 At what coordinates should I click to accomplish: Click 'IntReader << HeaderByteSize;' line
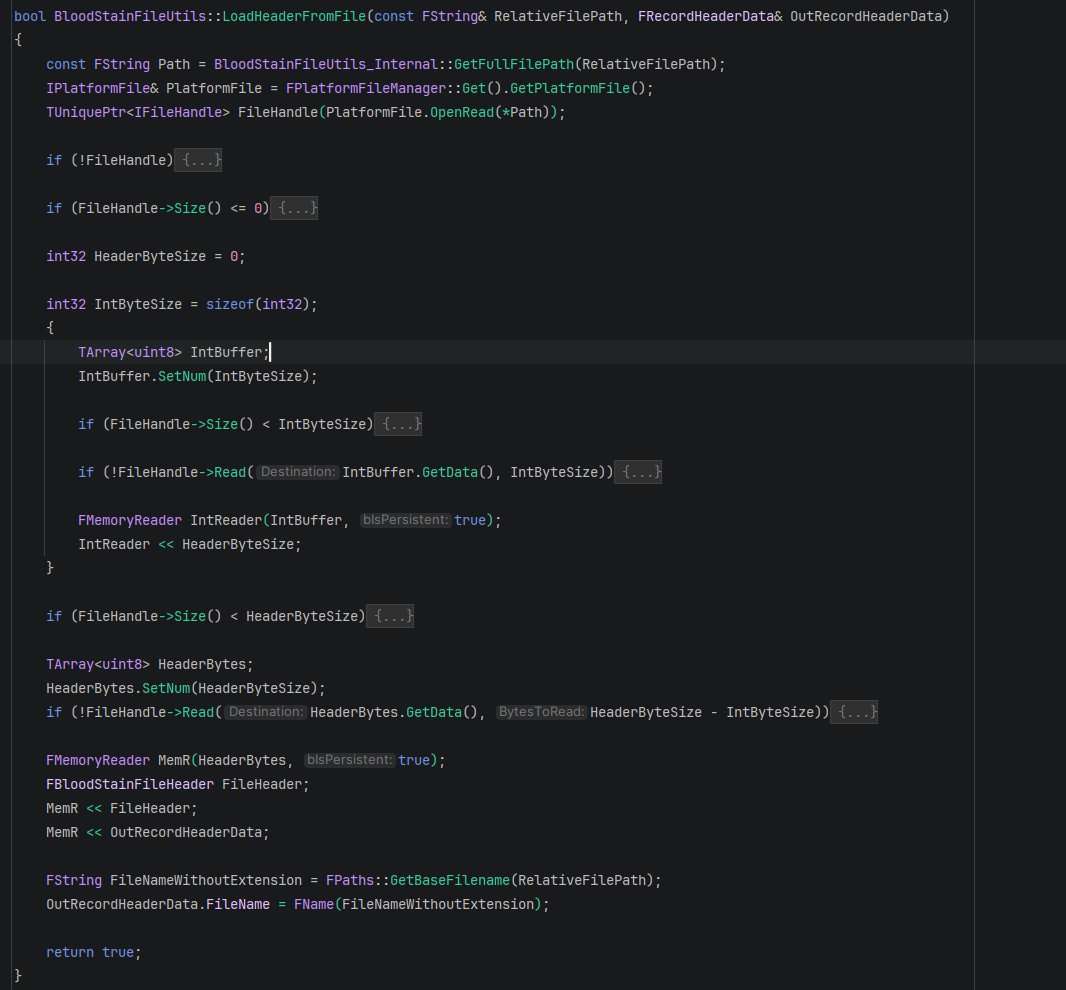click(190, 544)
